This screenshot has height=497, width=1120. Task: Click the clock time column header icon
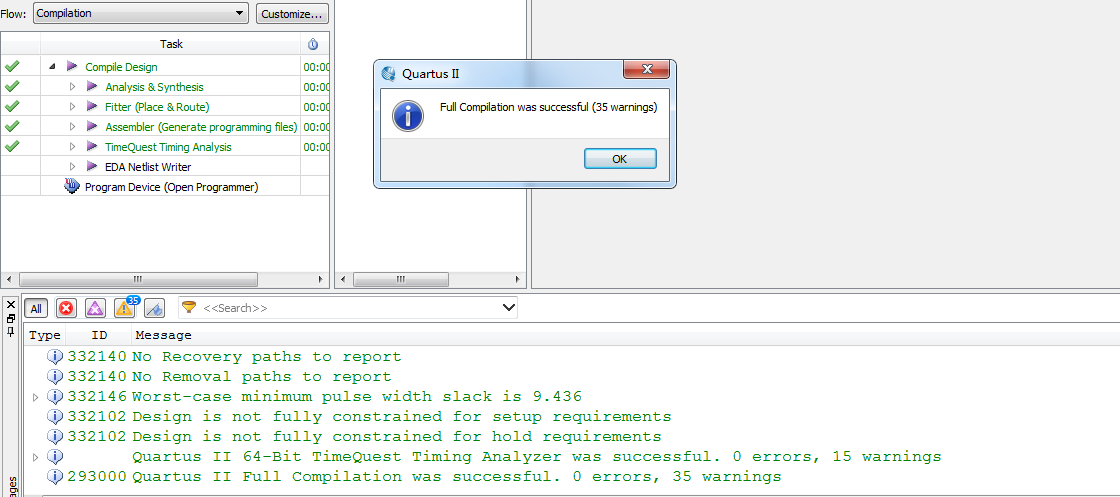[x=313, y=44]
